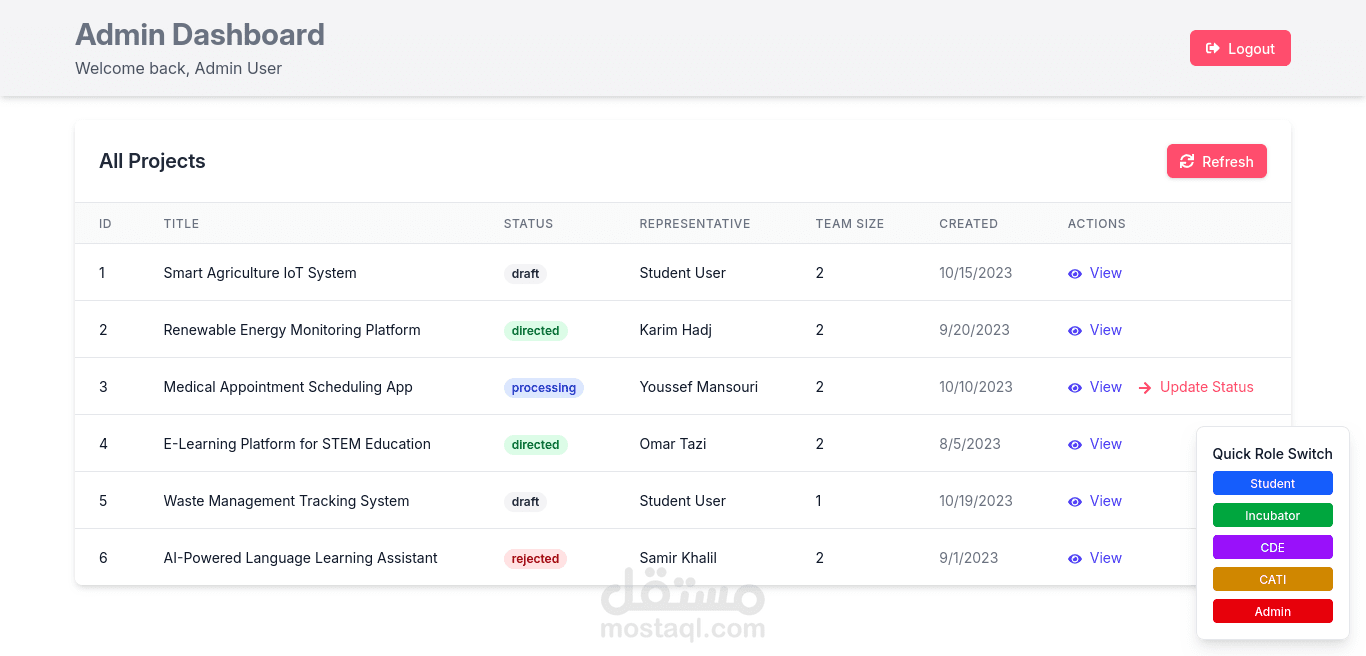Click the eye icon in Karim Hadj's row
Viewport: 1366px width, 656px height.
[1075, 330]
